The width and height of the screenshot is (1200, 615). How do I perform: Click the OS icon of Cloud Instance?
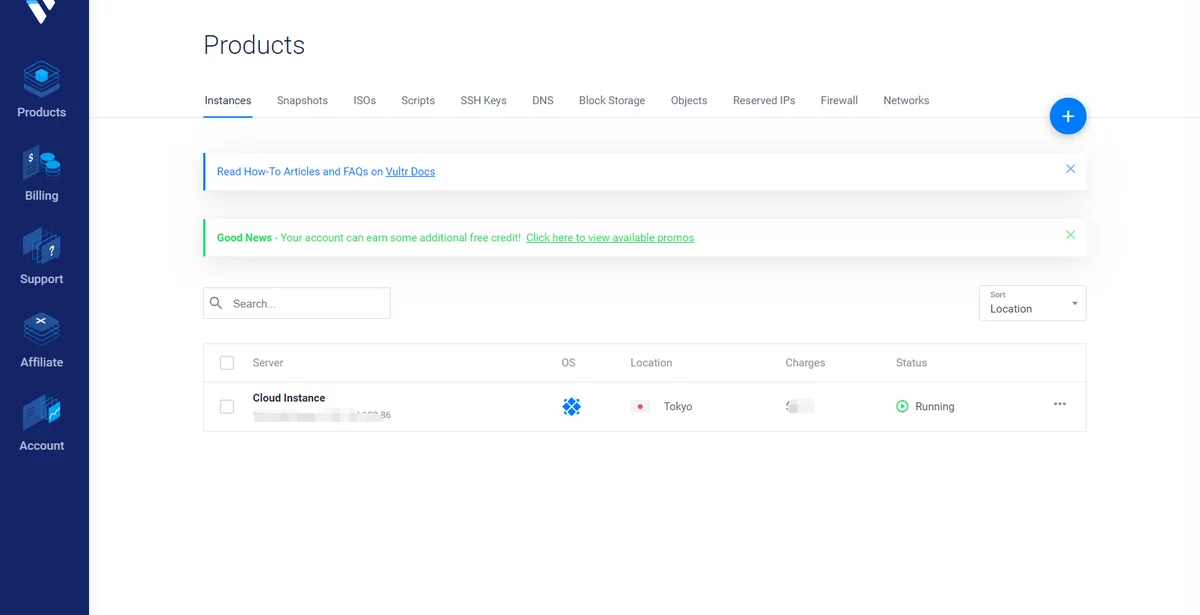[x=571, y=406]
